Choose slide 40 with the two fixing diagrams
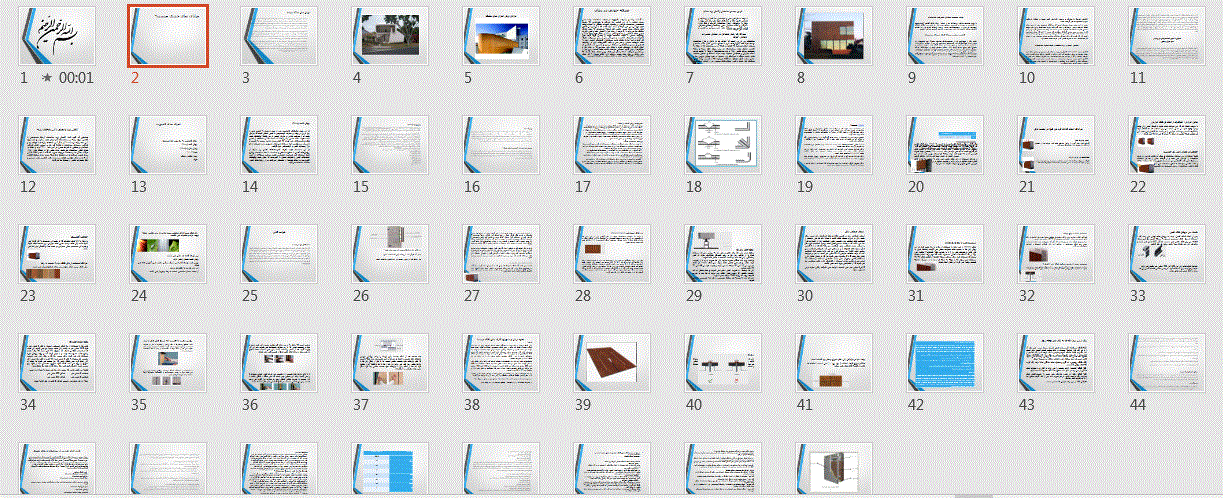This screenshot has width=1223, height=498. (723, 362)
